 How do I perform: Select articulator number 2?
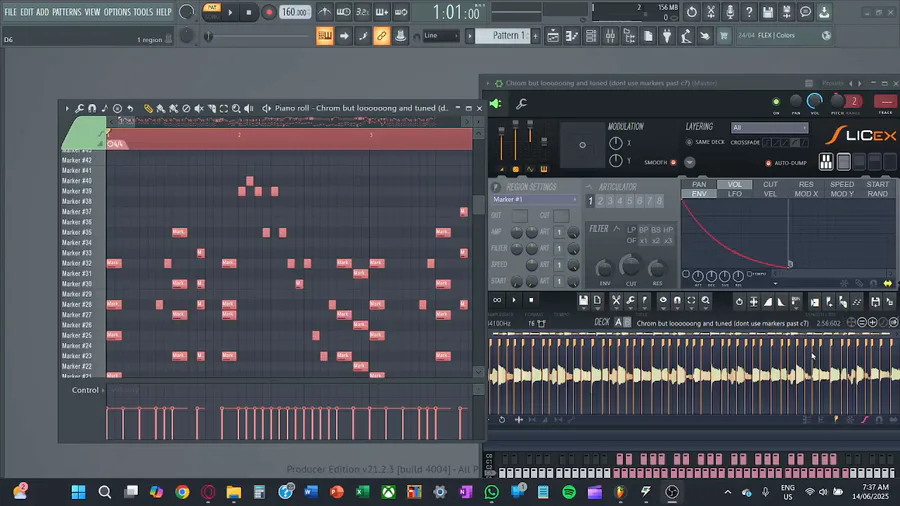point(600,201)
